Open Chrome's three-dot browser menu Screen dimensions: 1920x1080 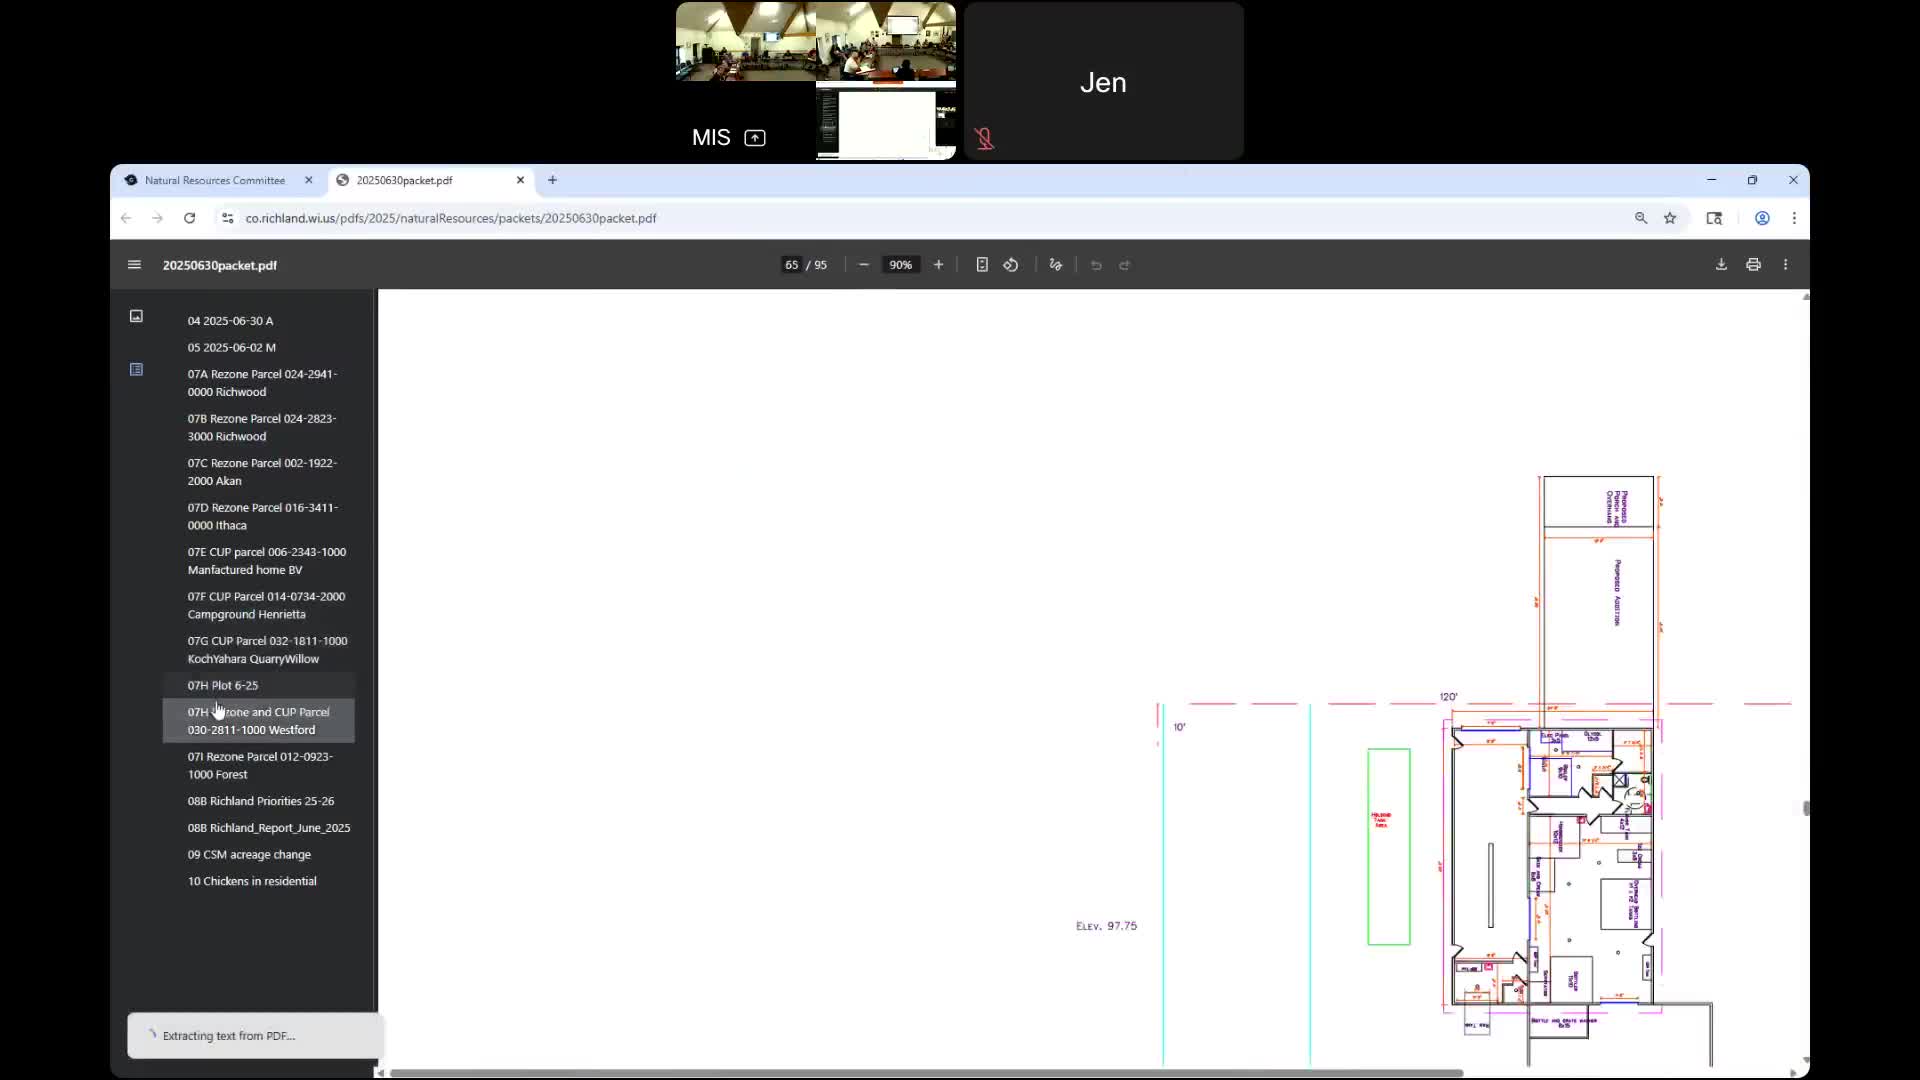(1794, 218)
